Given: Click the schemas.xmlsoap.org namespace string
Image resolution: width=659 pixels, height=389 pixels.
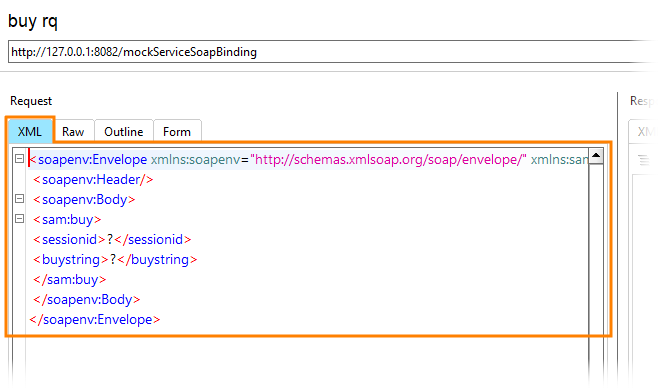Looking at the screenshot, I should 388,160.
